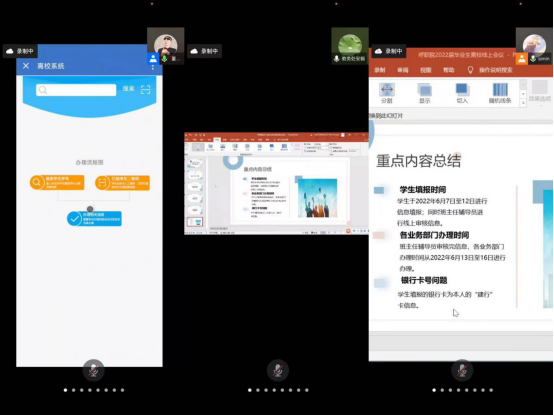
Task: Tap the orange search student number button
Action: [x=57, y=183]
